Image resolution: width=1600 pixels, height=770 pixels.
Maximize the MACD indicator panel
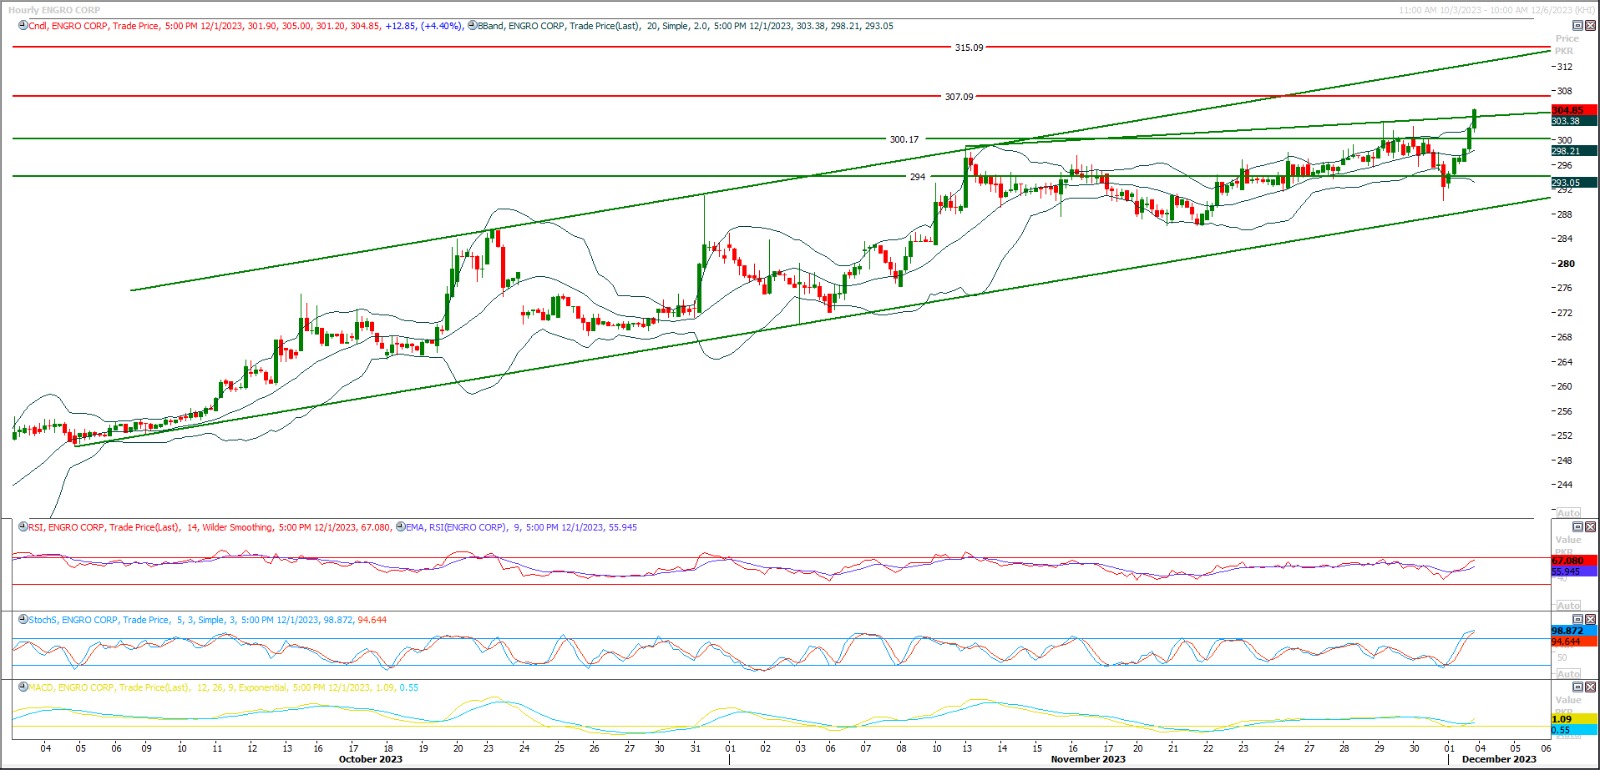1578,688
